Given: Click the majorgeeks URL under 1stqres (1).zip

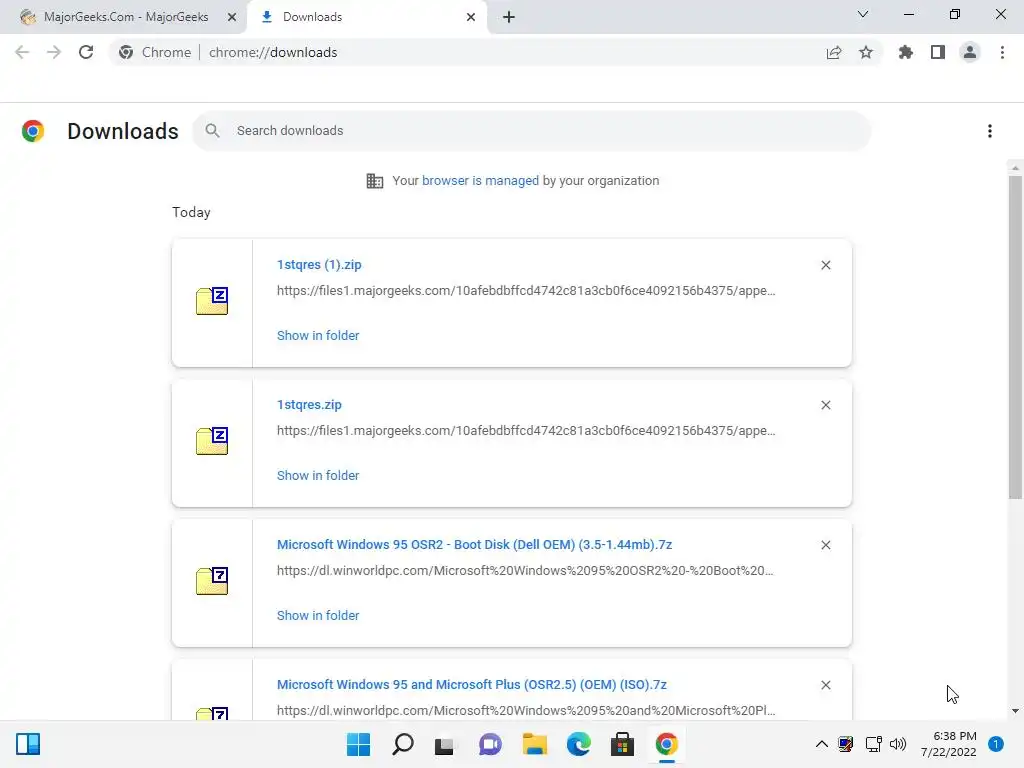Looking at the screenshot, I should (526, 291).
